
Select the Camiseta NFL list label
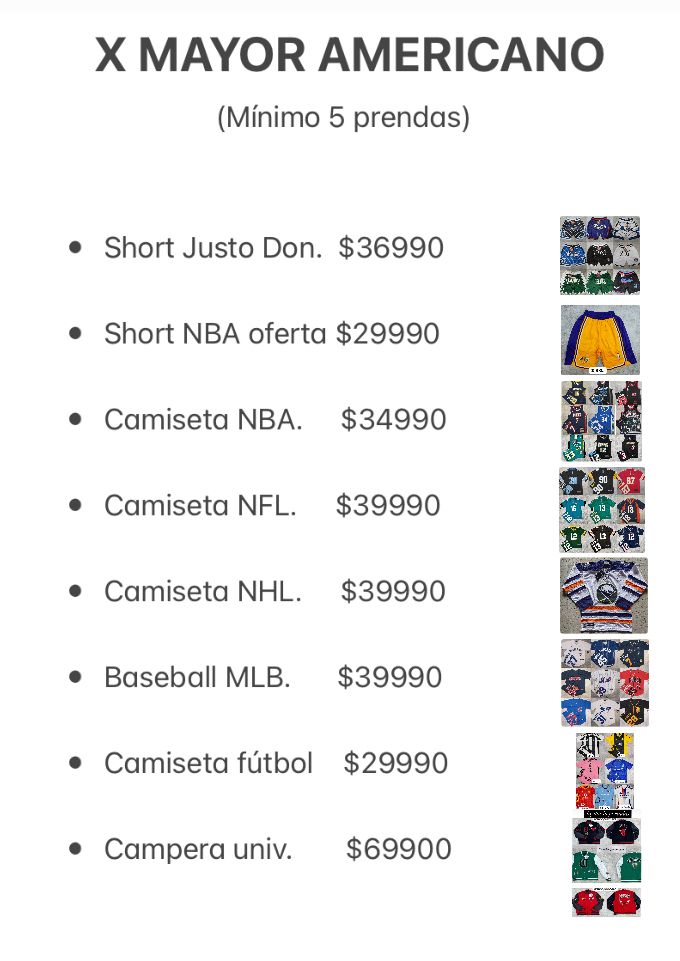click(200, 506)
